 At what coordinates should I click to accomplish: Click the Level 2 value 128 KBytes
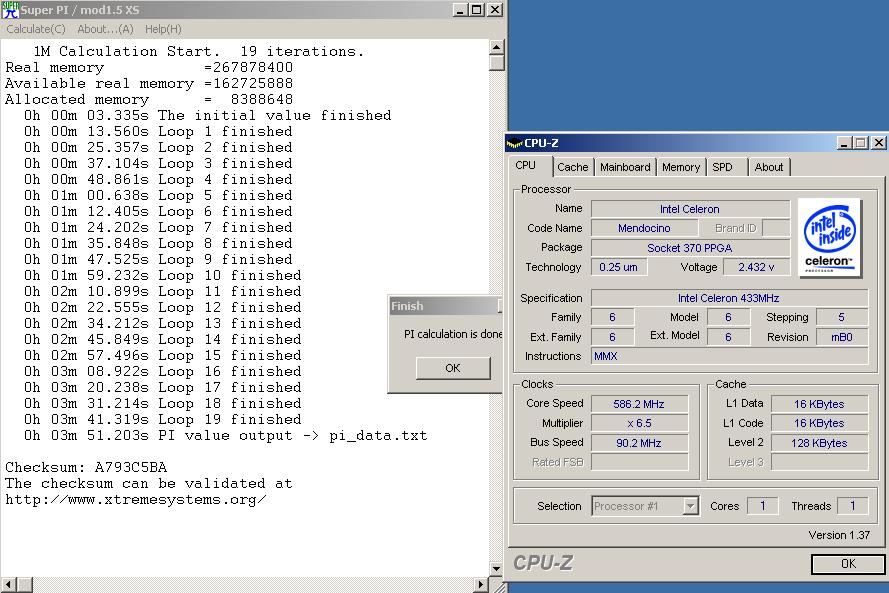coord(819,443)
